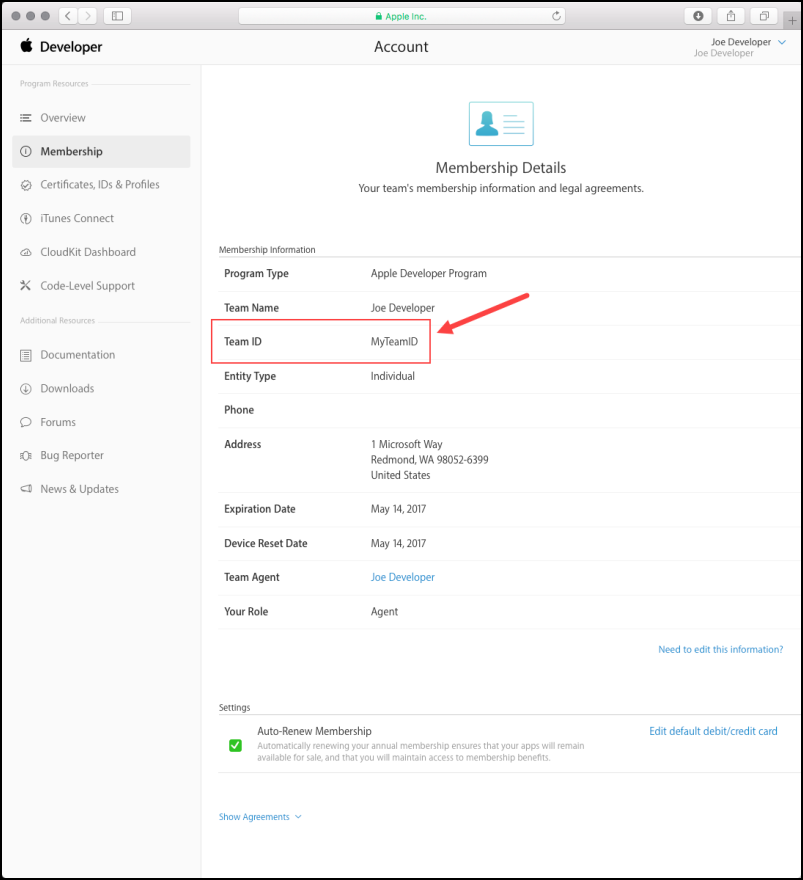
Task: Click the Team Name Joe Developer value
Action: (x=402, y=308)
